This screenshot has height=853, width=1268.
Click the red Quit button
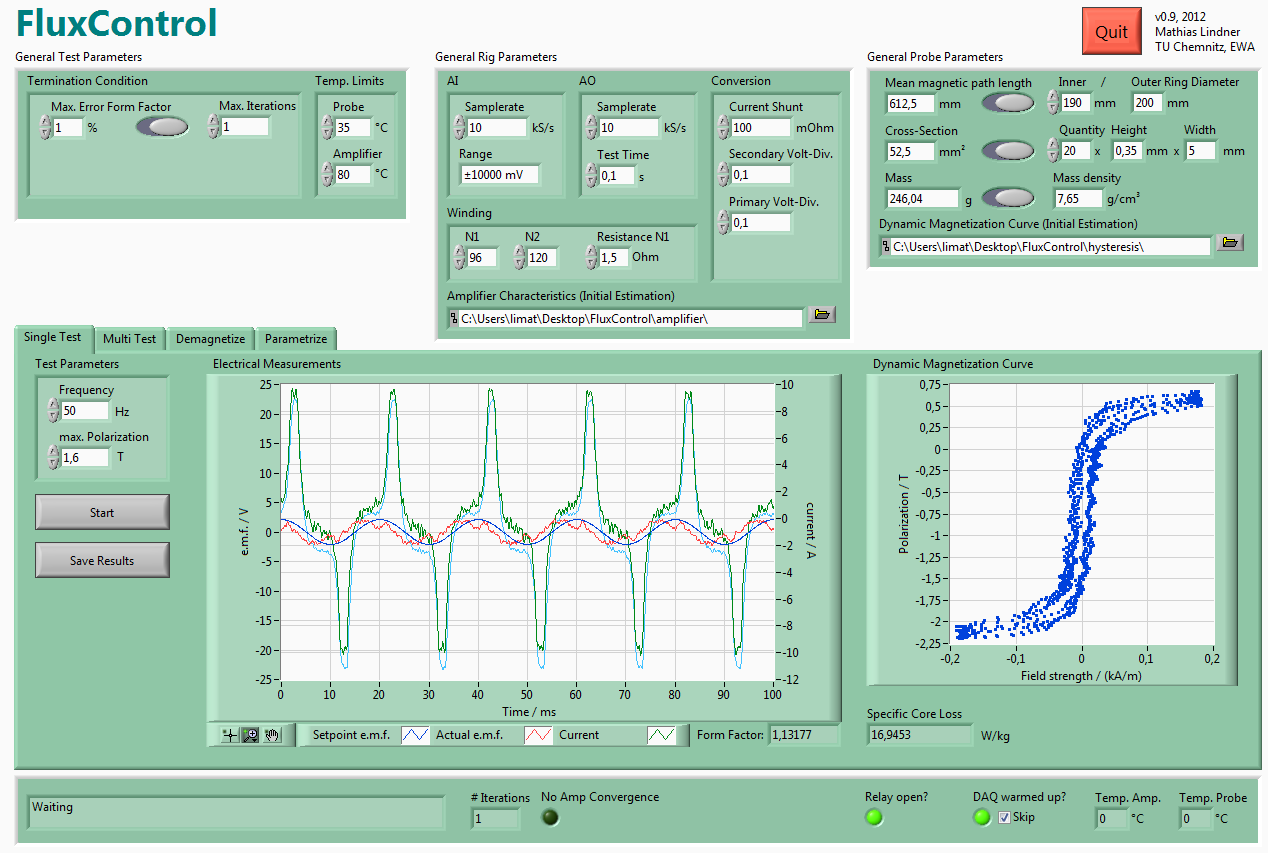[1111, 32]
